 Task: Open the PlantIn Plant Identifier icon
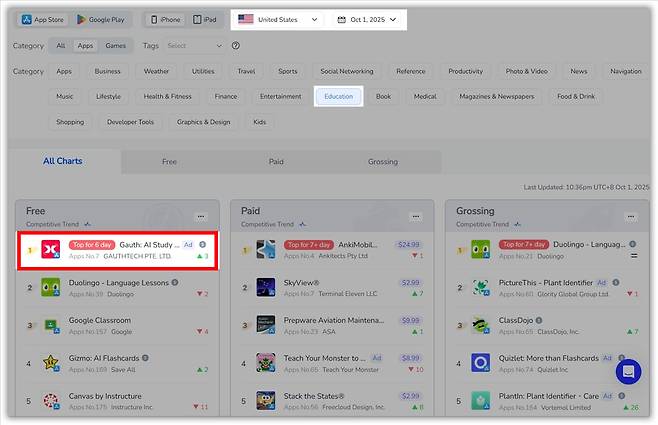pos(480,401)
